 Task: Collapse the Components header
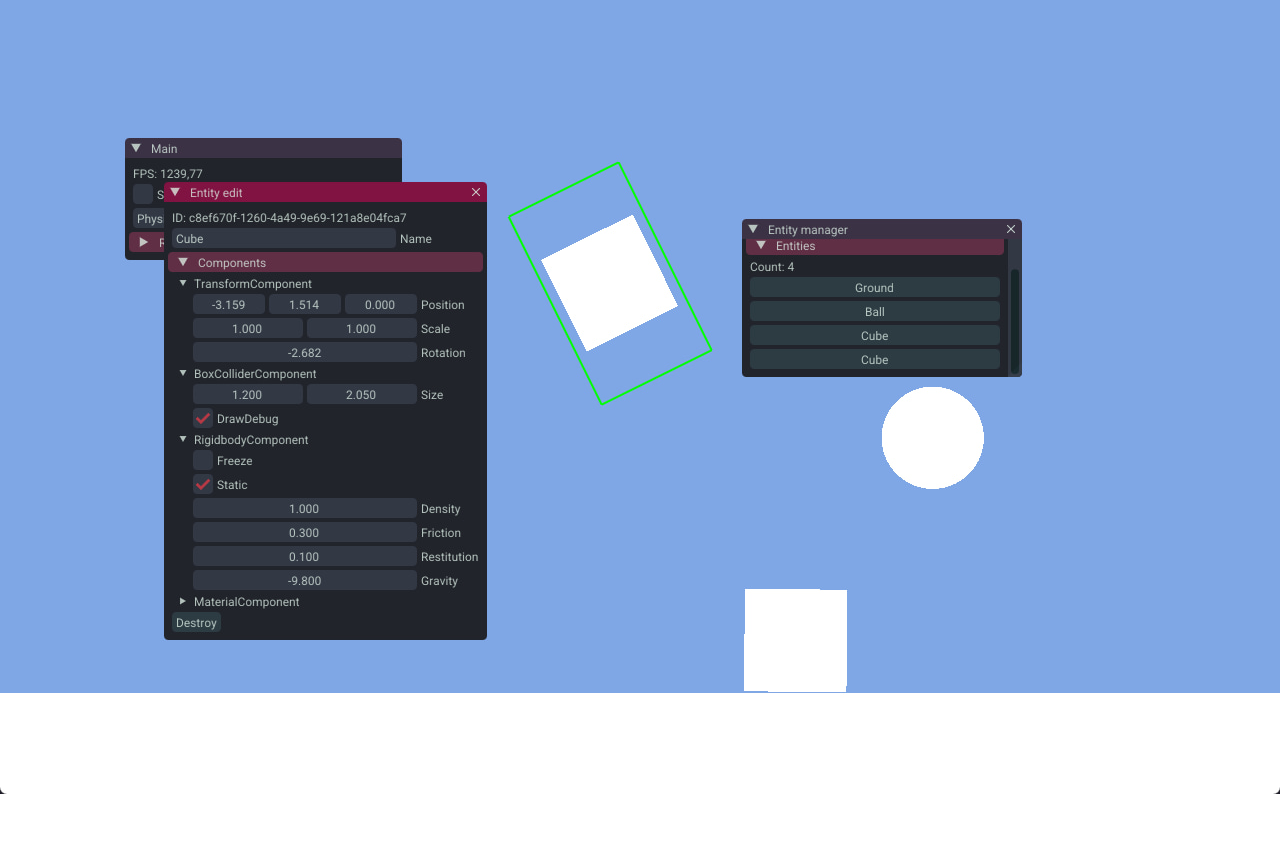click(x=325, y=262)
